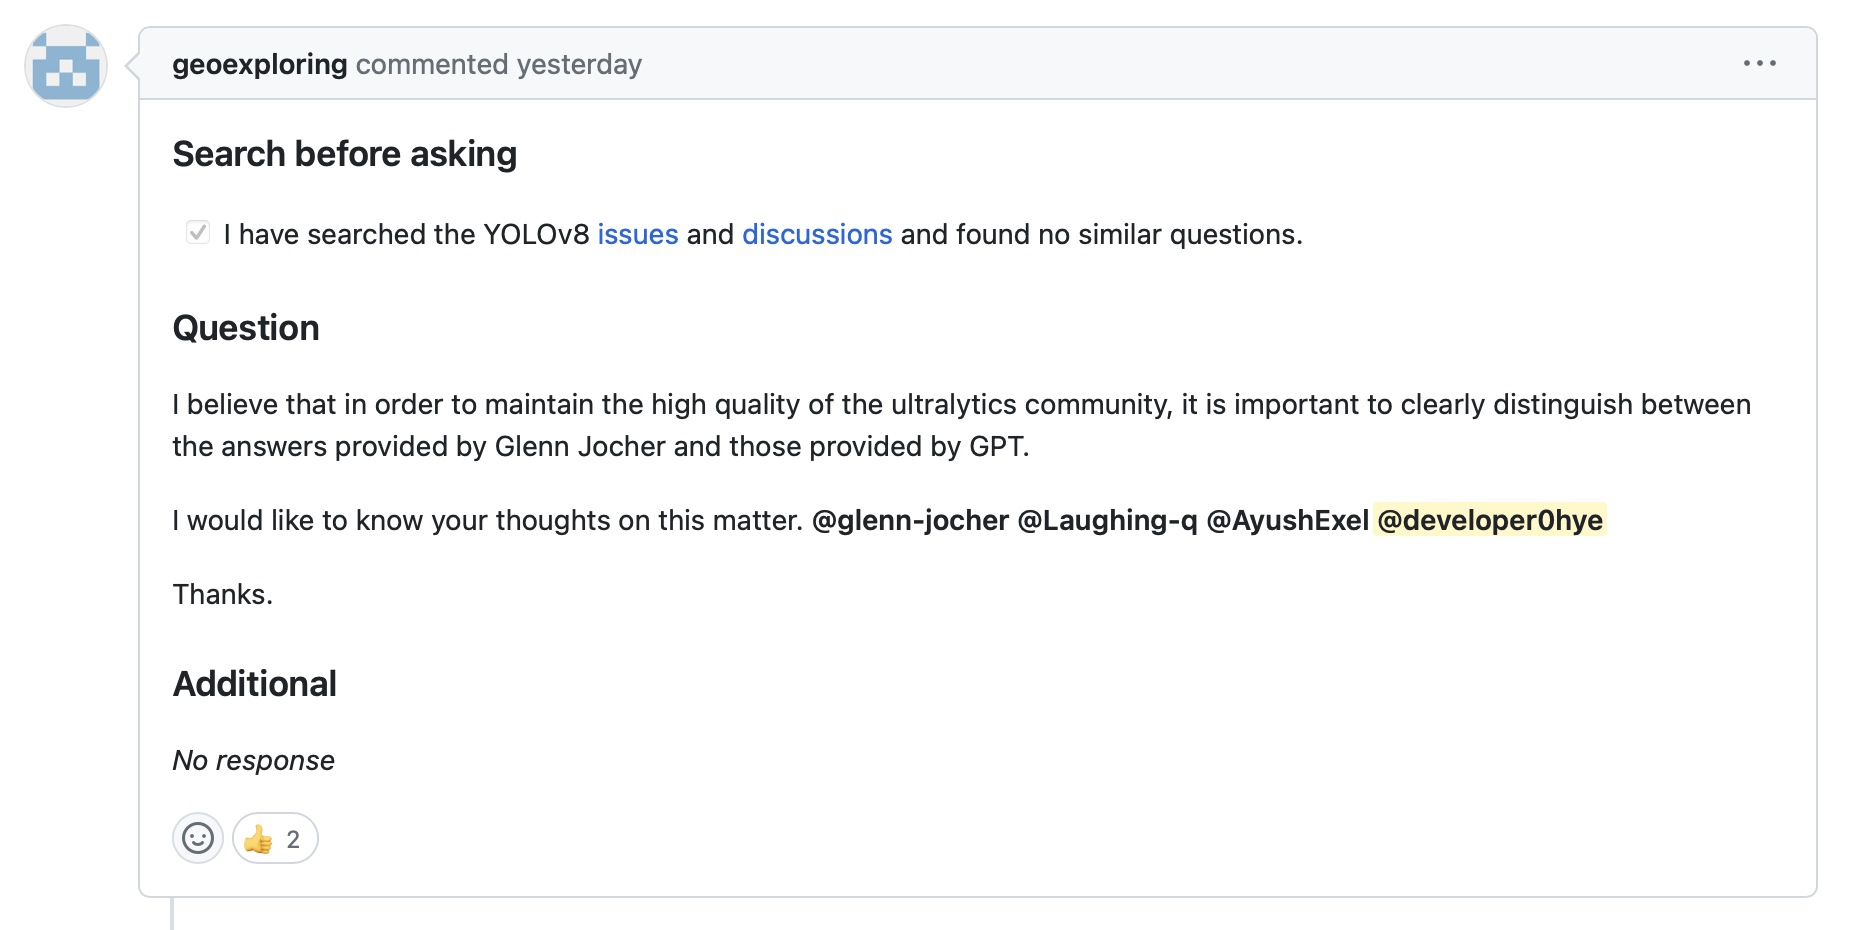The width and height of the screenshot is (1850, 930).
Task: Click the "I have searched the YOLOv8" text
Action: coord(406,234)
